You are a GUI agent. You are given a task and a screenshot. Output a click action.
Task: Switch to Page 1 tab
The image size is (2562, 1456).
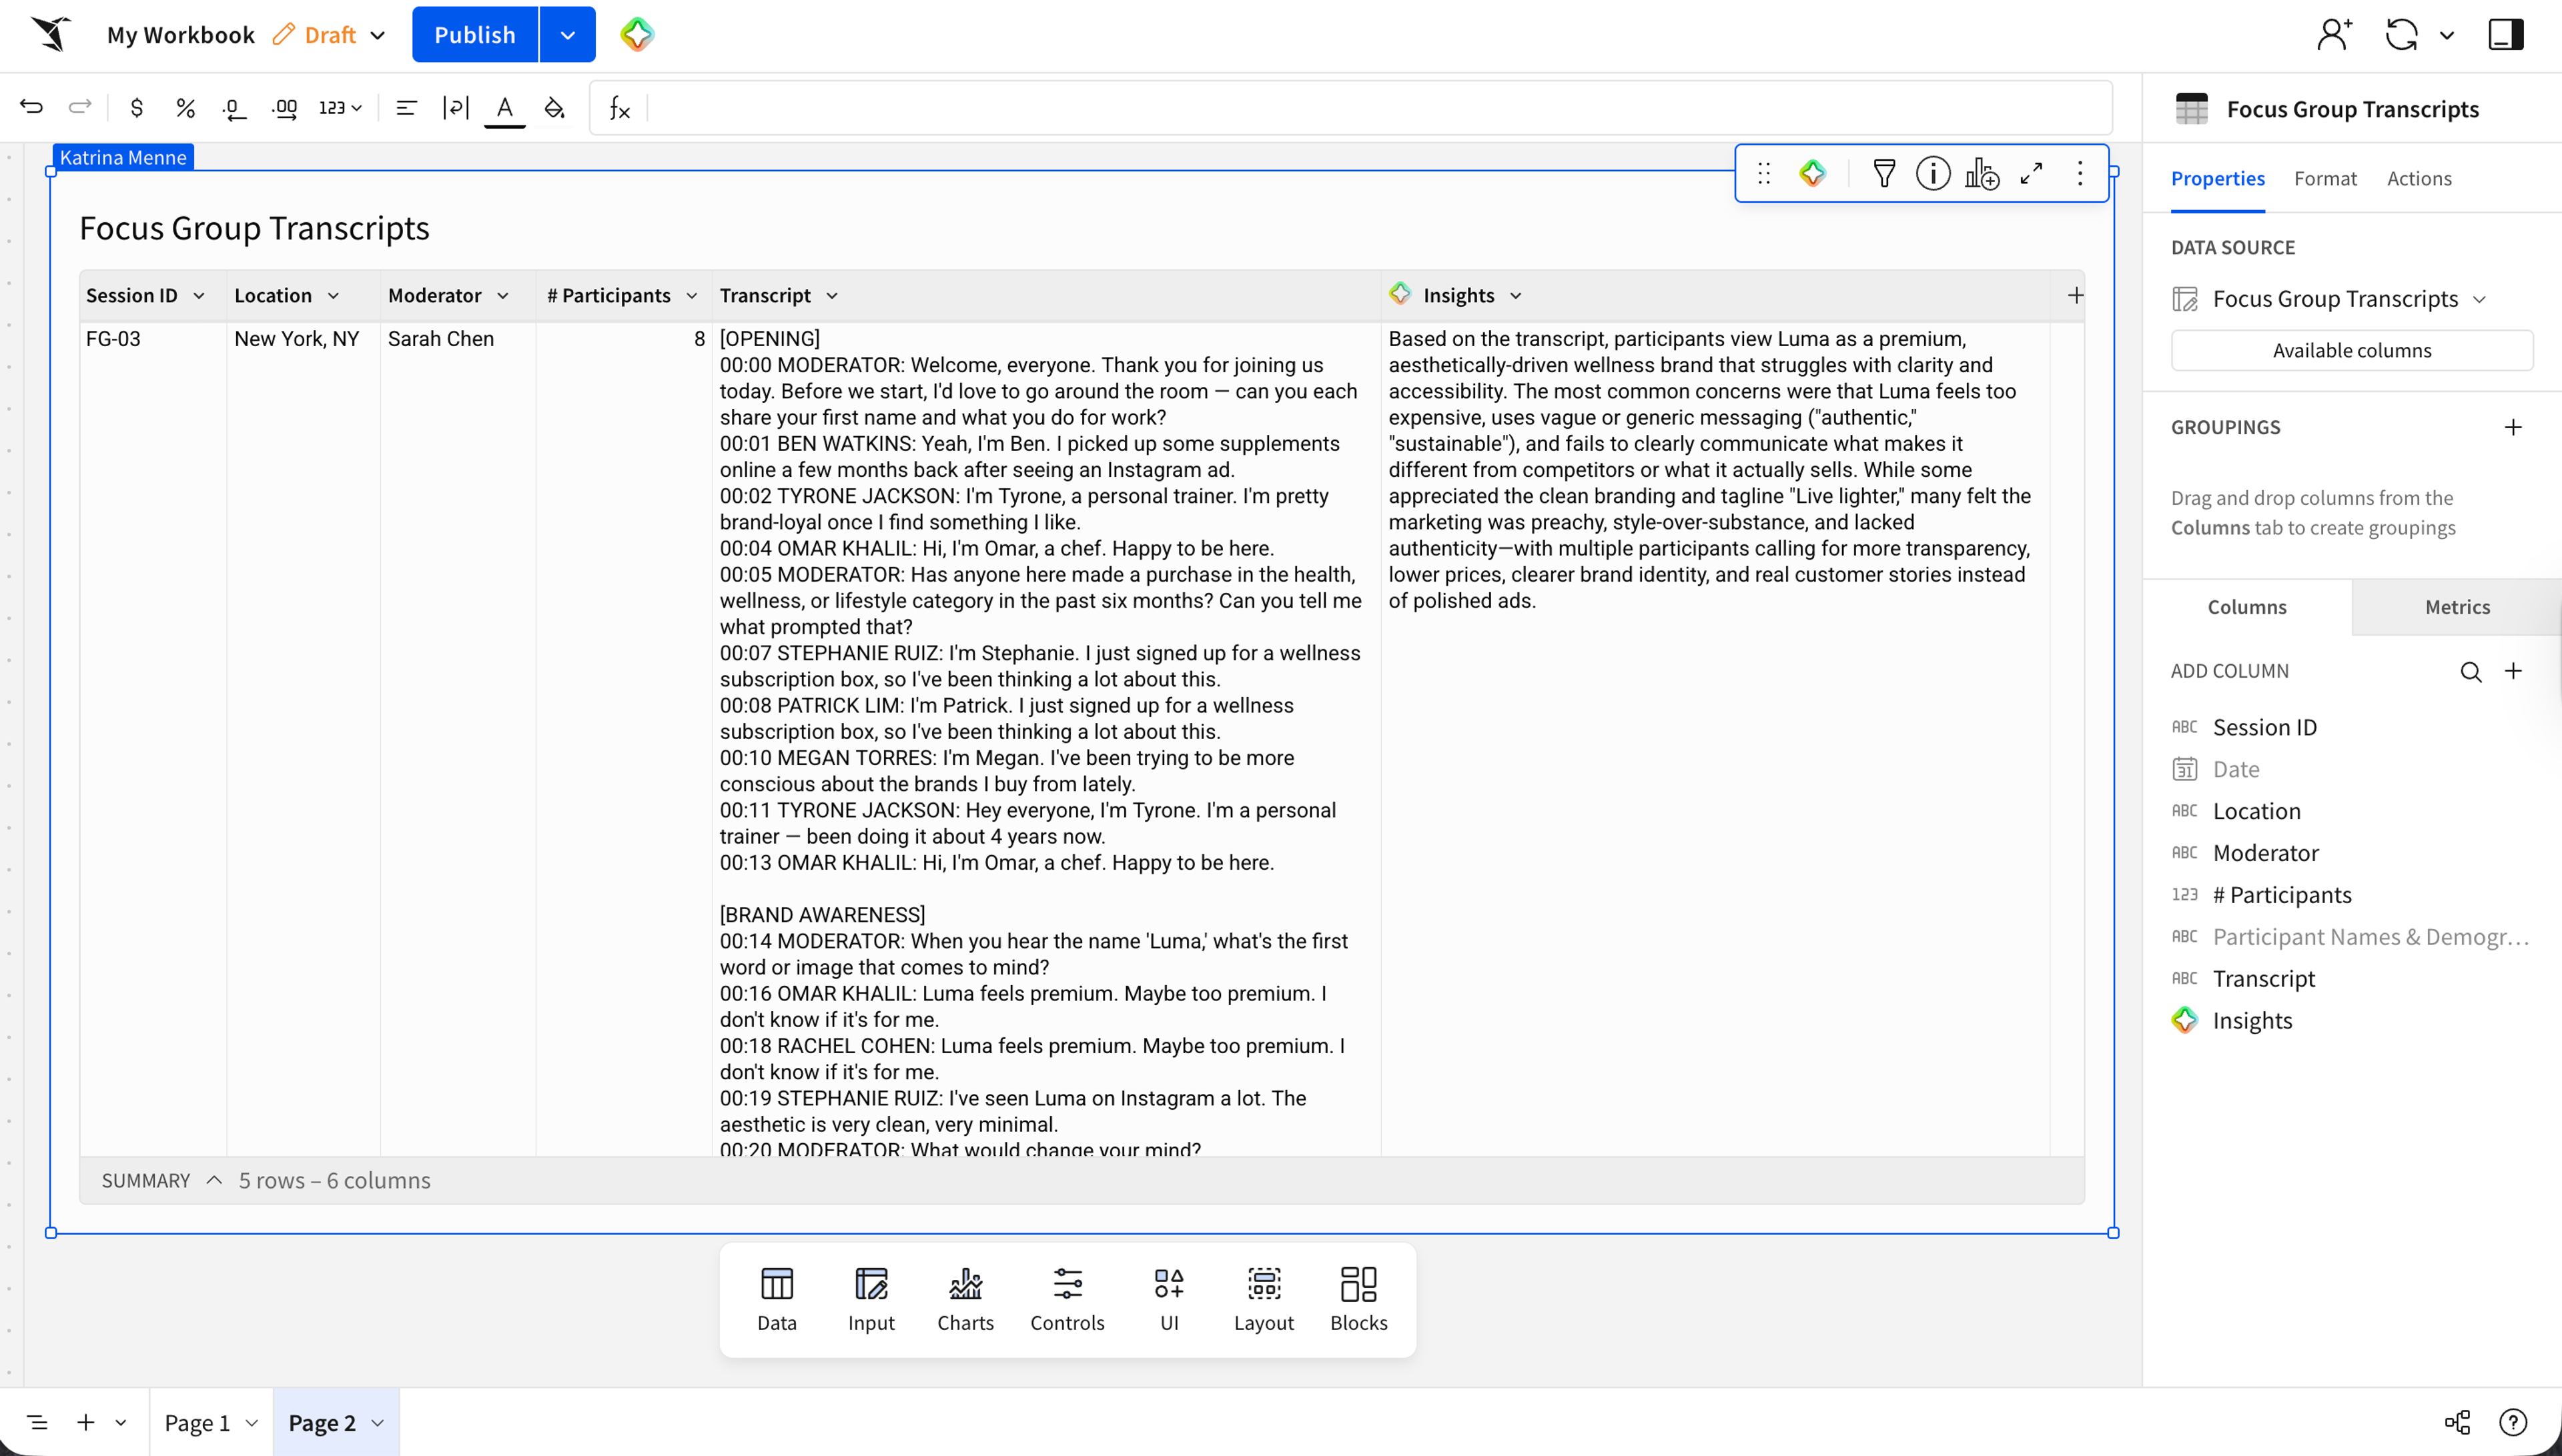coord(197,1422)
